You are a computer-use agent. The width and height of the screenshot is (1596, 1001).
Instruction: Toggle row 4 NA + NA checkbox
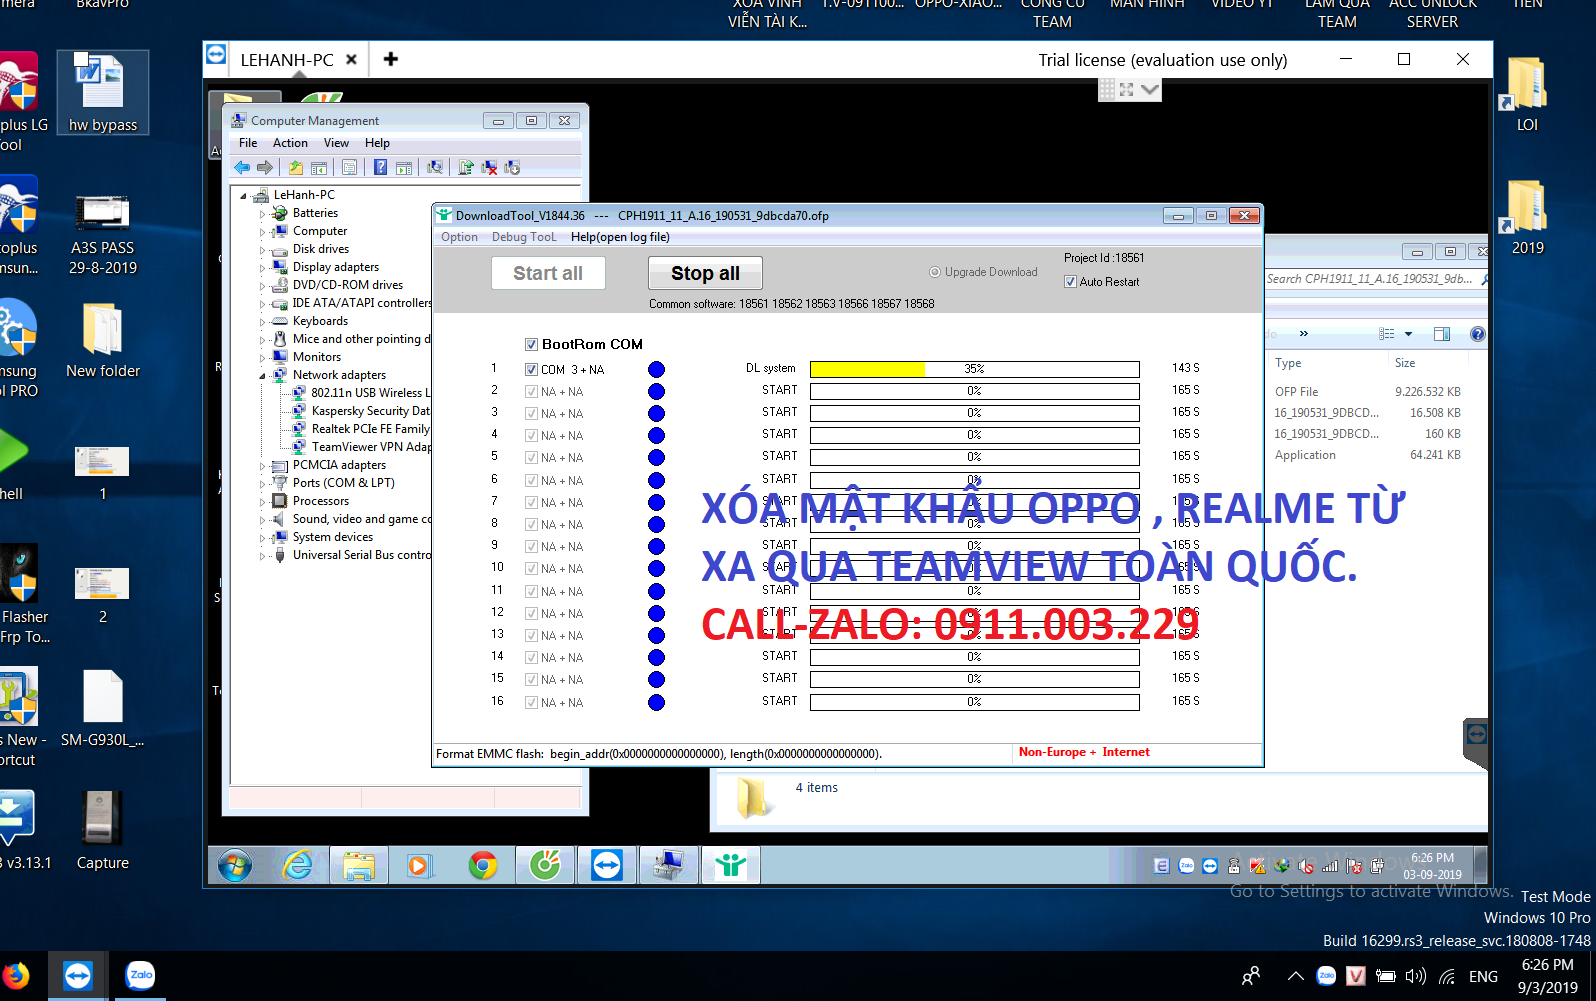pos(532,436)
